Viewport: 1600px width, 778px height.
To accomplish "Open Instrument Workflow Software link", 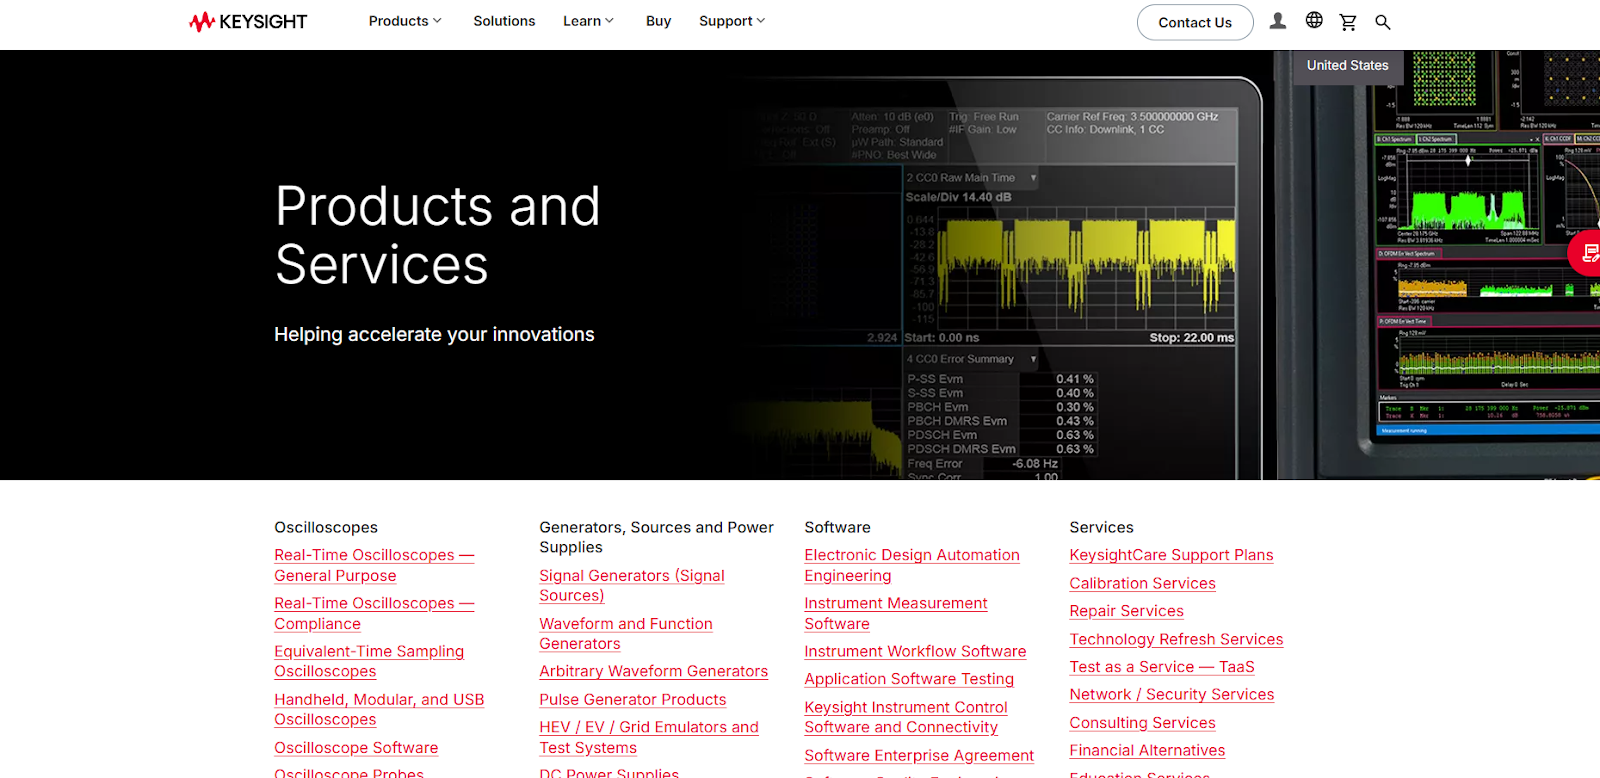I will 915,651.
